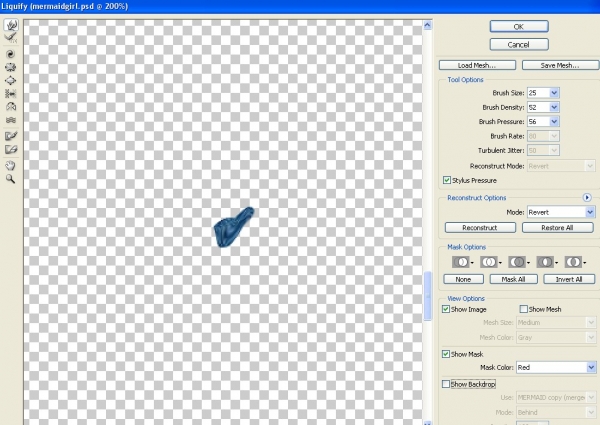Click the blue fin shape in preview

click(x=232, y=228)
